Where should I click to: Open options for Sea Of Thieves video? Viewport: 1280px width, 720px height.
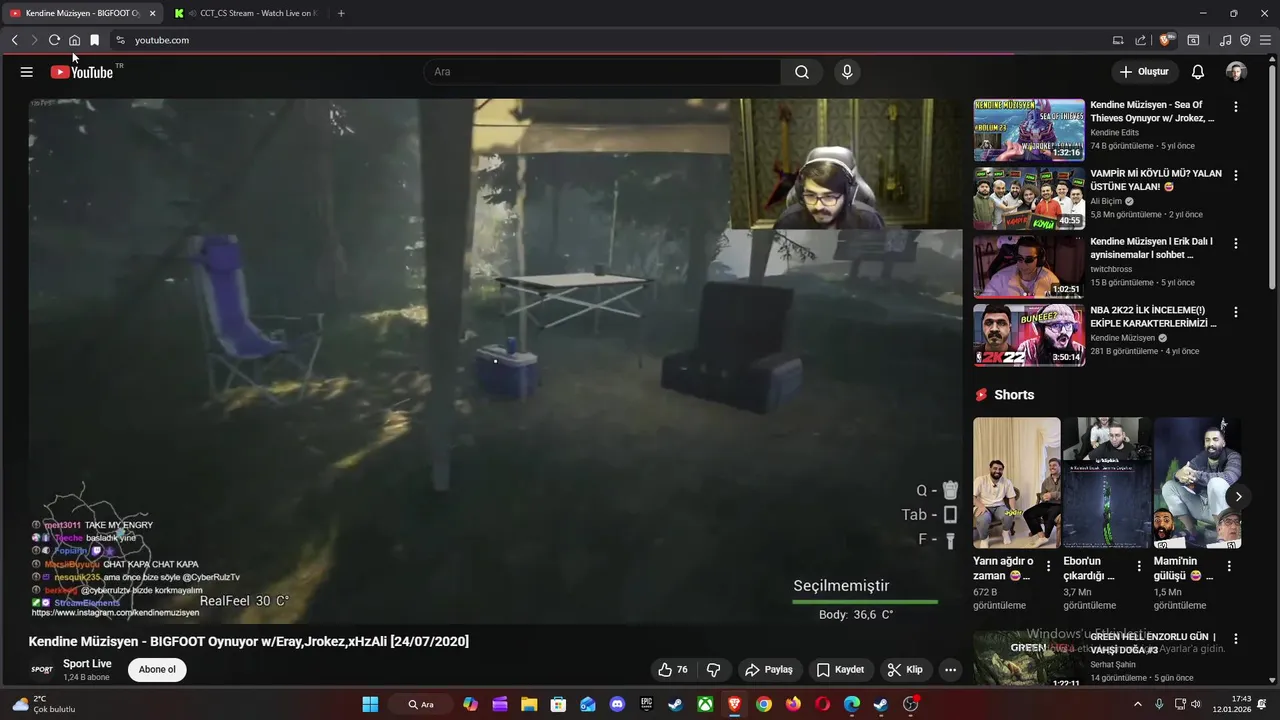point(1236,107)
